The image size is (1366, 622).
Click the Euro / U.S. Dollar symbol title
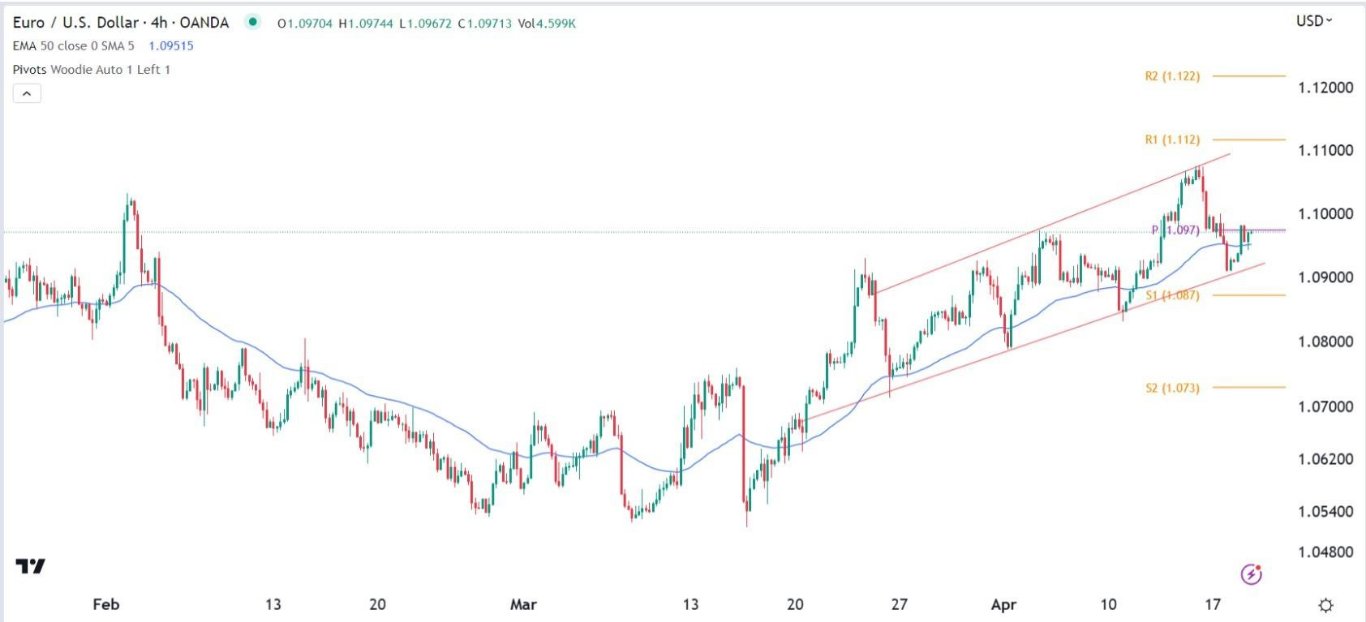click(x=121, y=22)
